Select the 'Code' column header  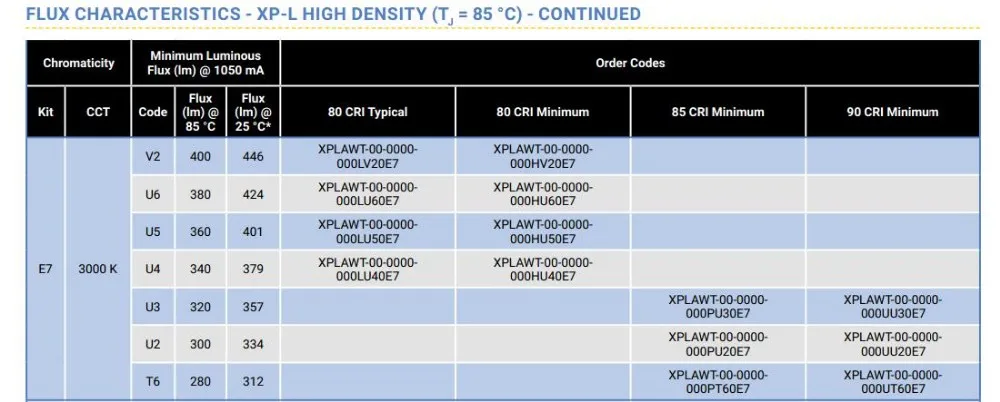(x=153, y=112)
